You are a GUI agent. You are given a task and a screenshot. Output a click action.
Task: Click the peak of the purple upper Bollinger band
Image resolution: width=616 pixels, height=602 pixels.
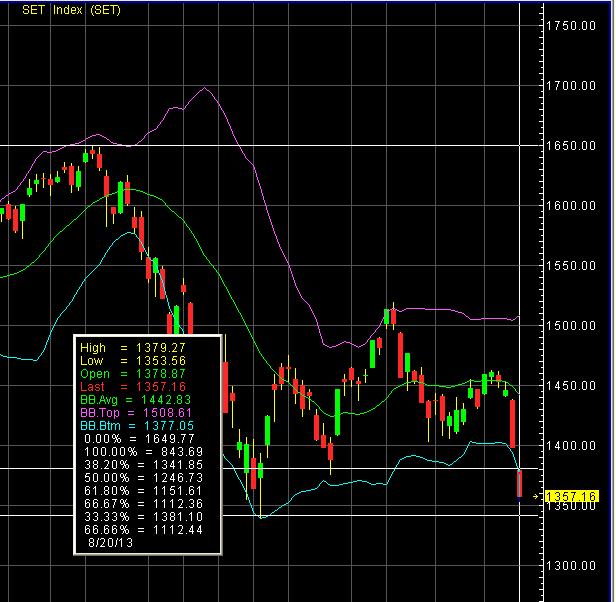[204, 88]
